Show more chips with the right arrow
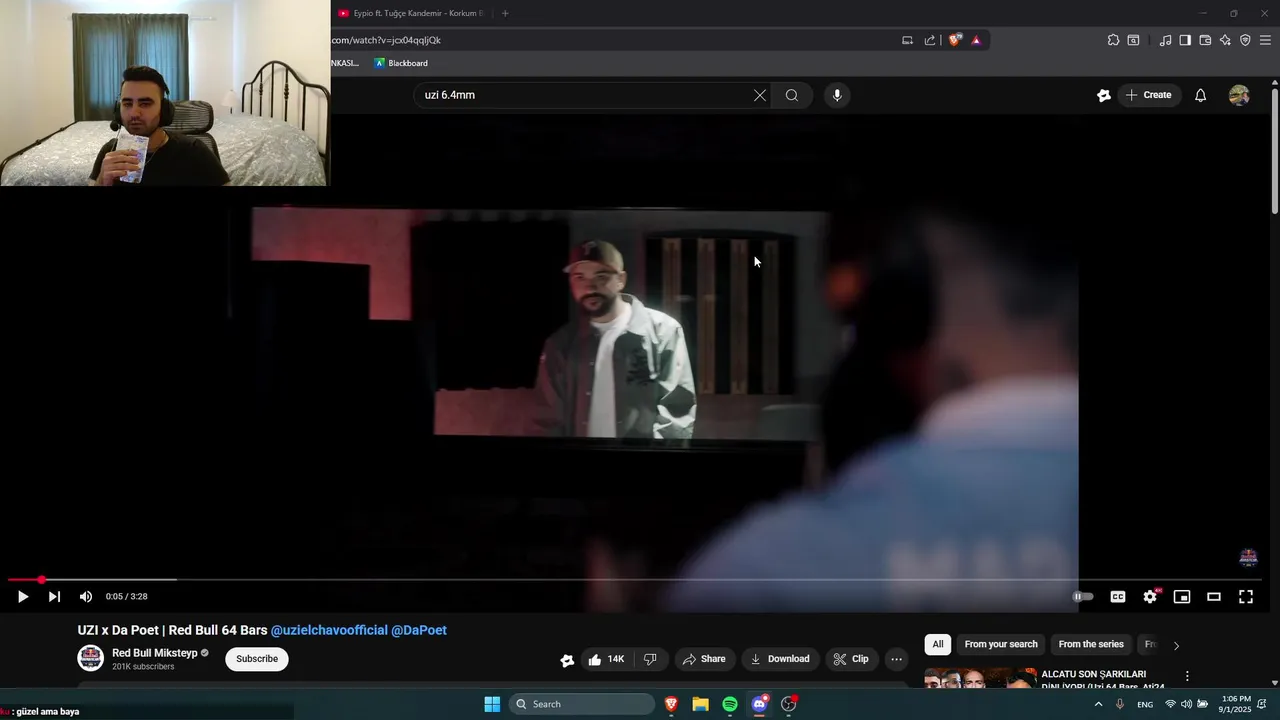This screenshot has width=1280, height=720. pyautogui.click(x=1176, y=646)
